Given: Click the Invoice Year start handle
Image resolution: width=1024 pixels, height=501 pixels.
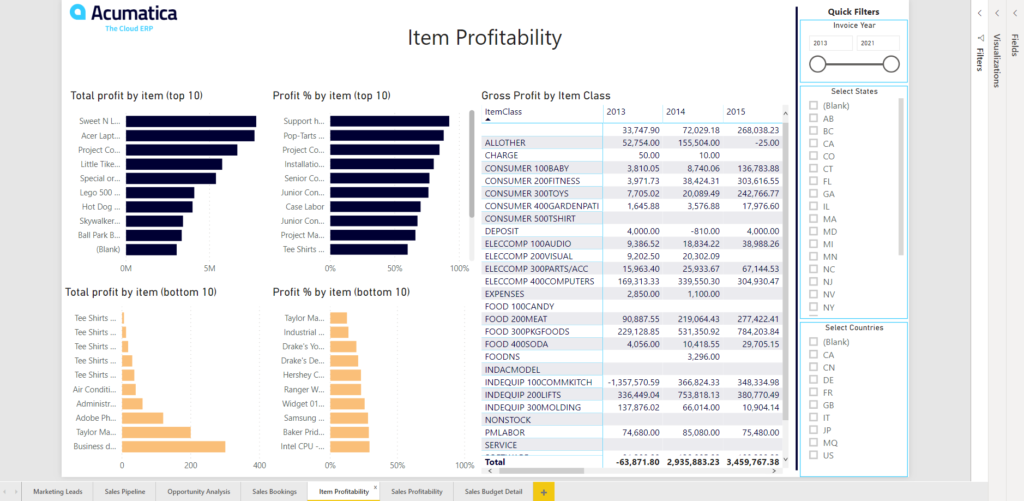Looking at the screenshot, I should click(817, 64).
